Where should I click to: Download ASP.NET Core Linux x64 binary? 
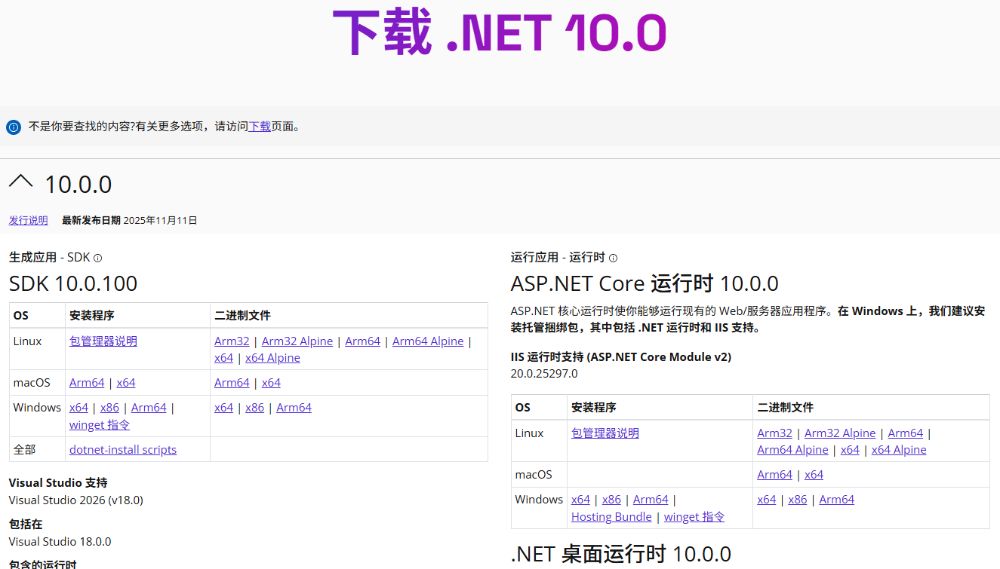pyautogui.click(x=850, y=450)
